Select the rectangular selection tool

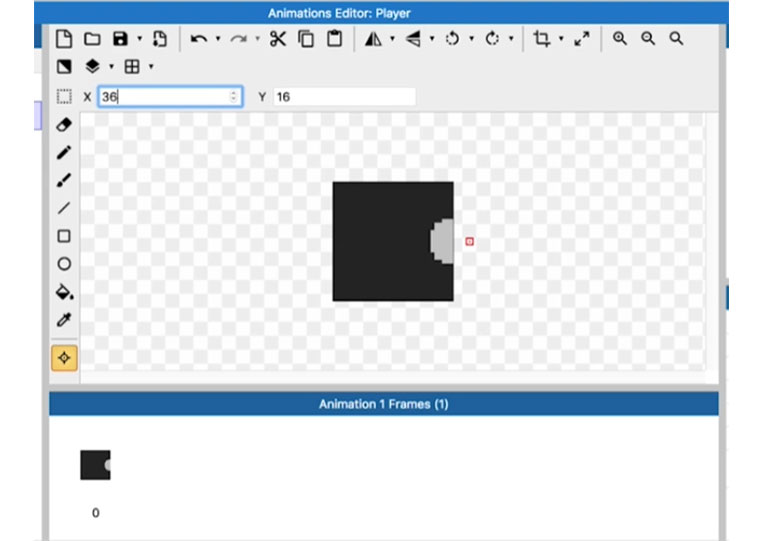[64, 96]
